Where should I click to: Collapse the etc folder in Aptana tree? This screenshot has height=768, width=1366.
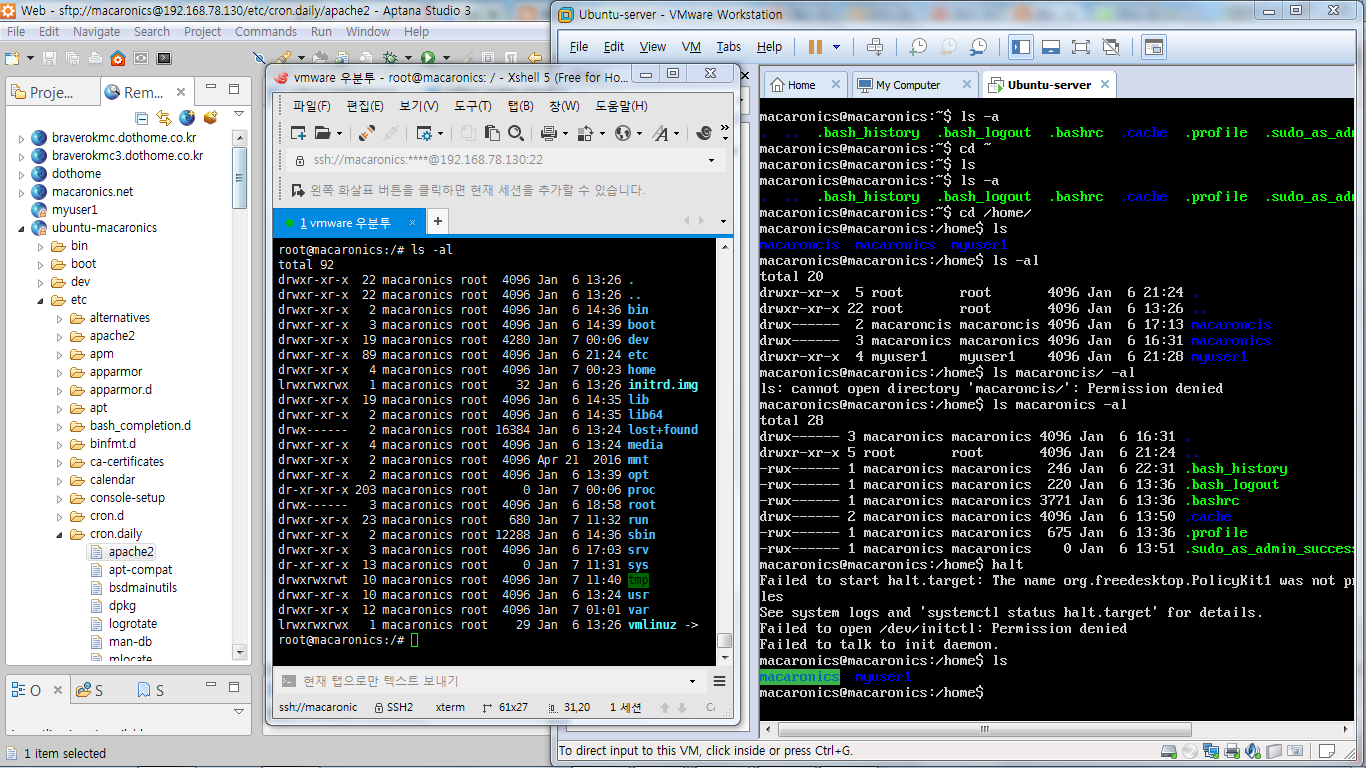point(42,300)
